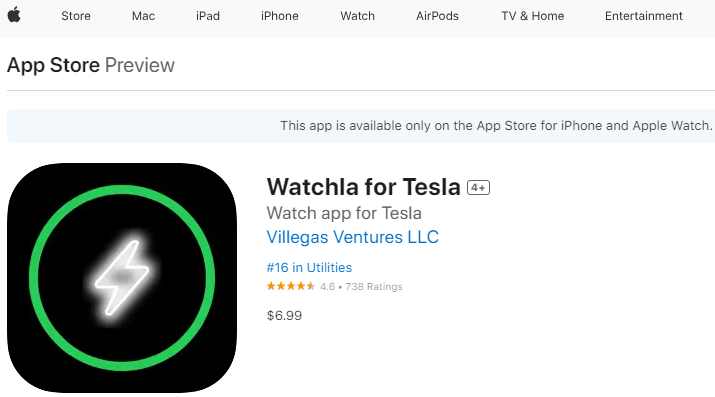Click the orange star rating
Viewport: 715px width, 397px height.
(x=290, y=286)
